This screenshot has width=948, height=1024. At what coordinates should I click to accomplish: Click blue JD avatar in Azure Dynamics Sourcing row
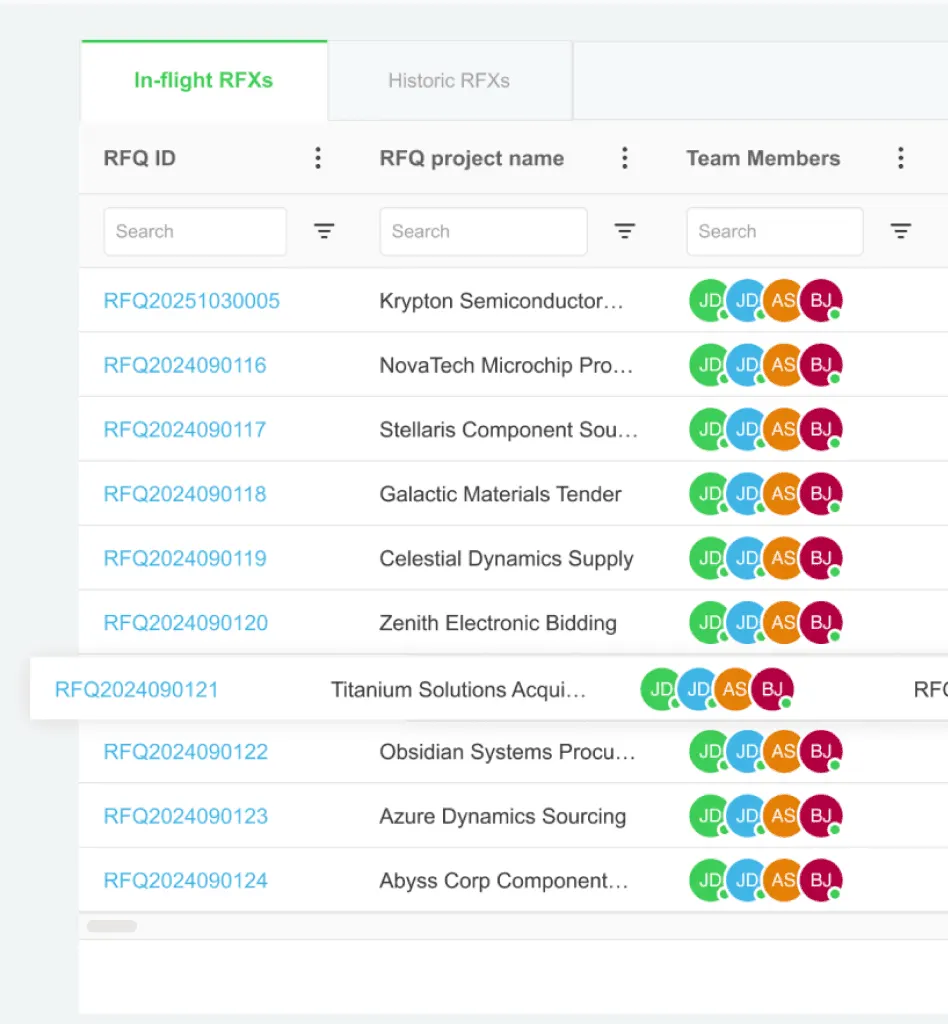747,816
